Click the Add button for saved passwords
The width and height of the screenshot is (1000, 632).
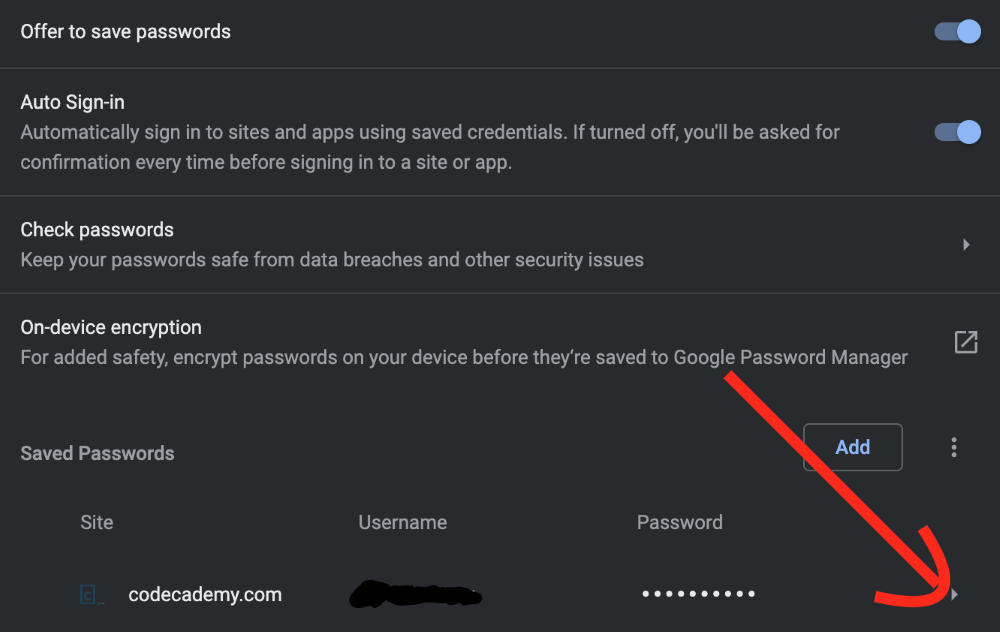(852, 447)
